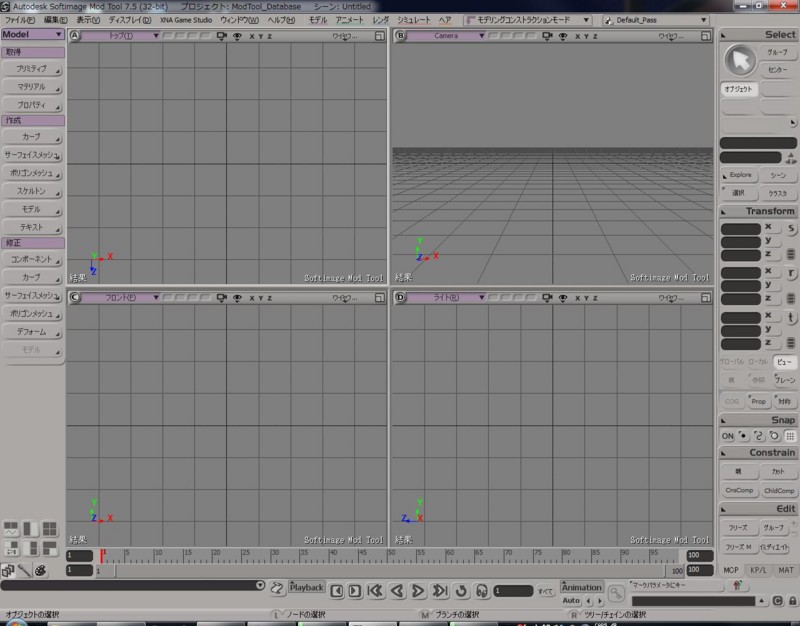The image size is (800, 626).
Task: Click the letter A viewport badge
Action: (x=74, y=36)
